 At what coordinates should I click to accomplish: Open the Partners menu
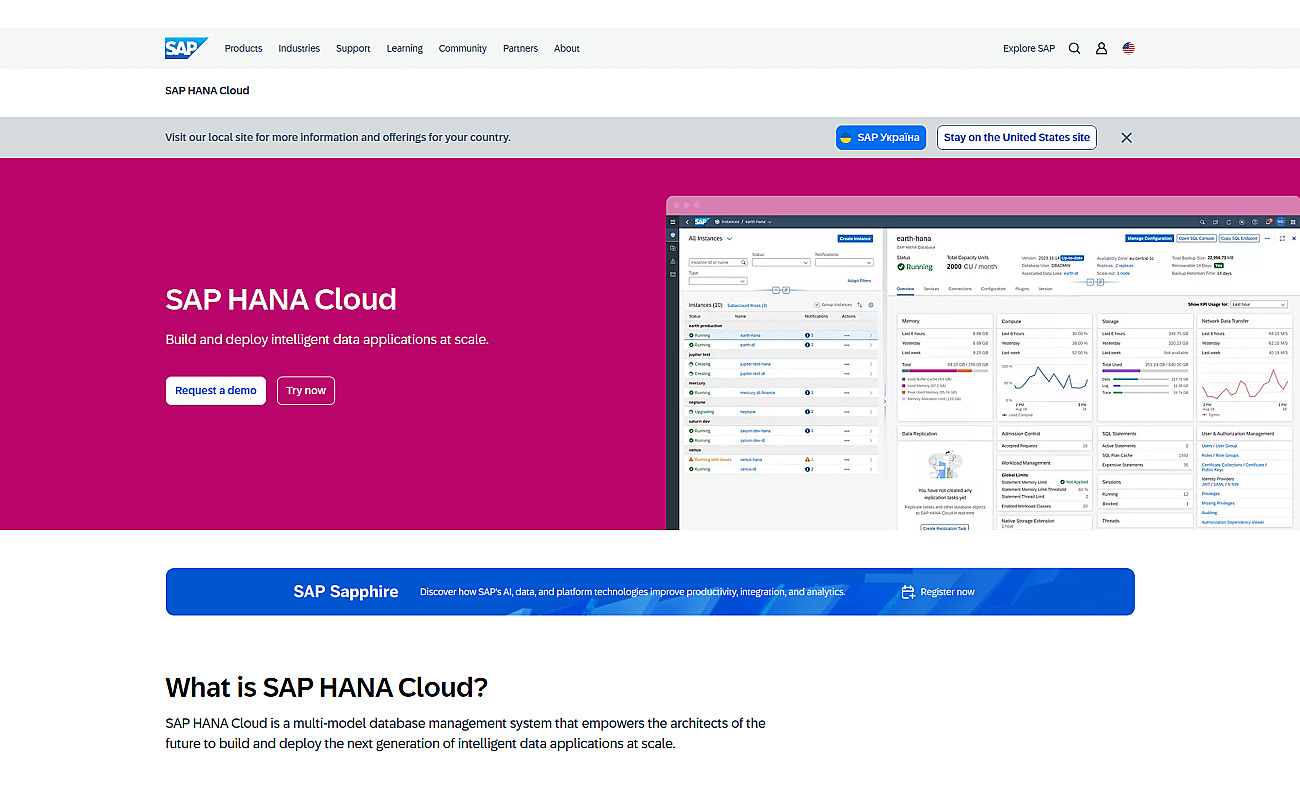click(520, 48)
